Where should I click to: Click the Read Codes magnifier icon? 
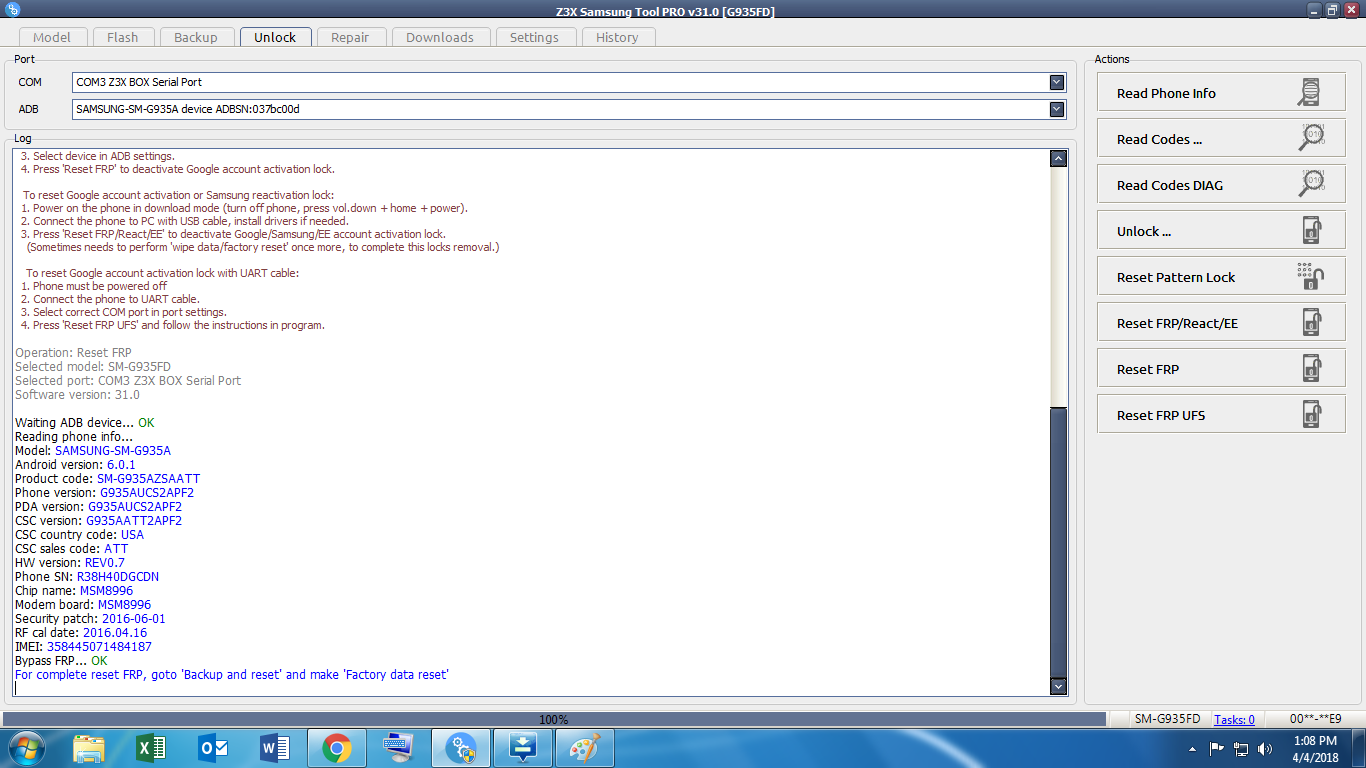(1311, 138)
